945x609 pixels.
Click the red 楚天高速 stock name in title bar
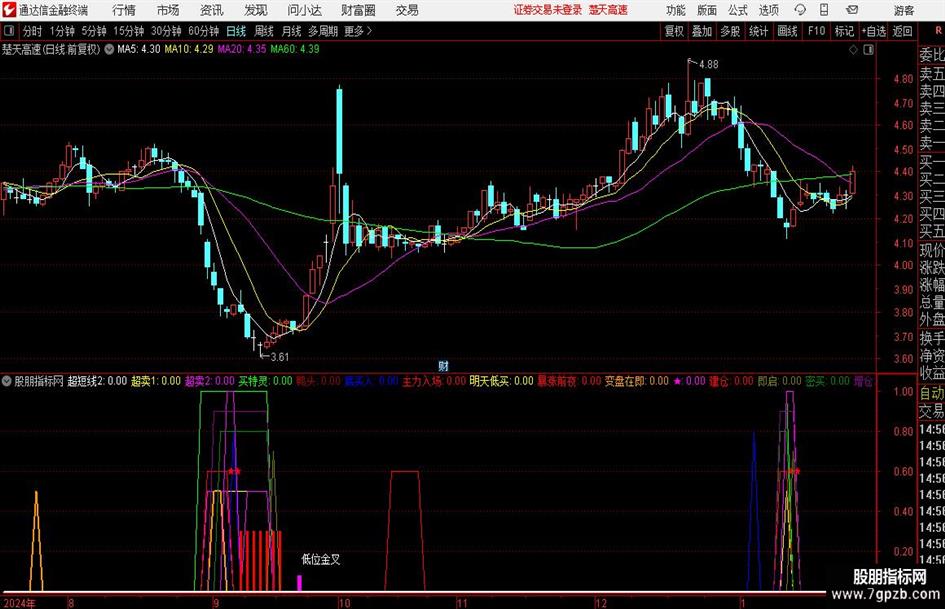608,10
